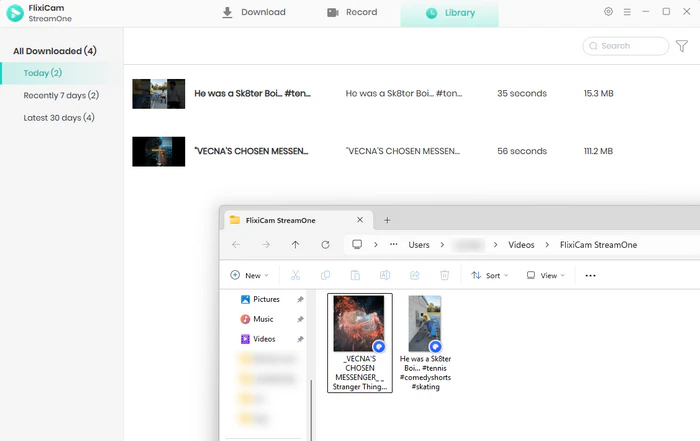Click the filter funnel icon
Viewport: 700px width, 441px height.
[x=682, y=46]
